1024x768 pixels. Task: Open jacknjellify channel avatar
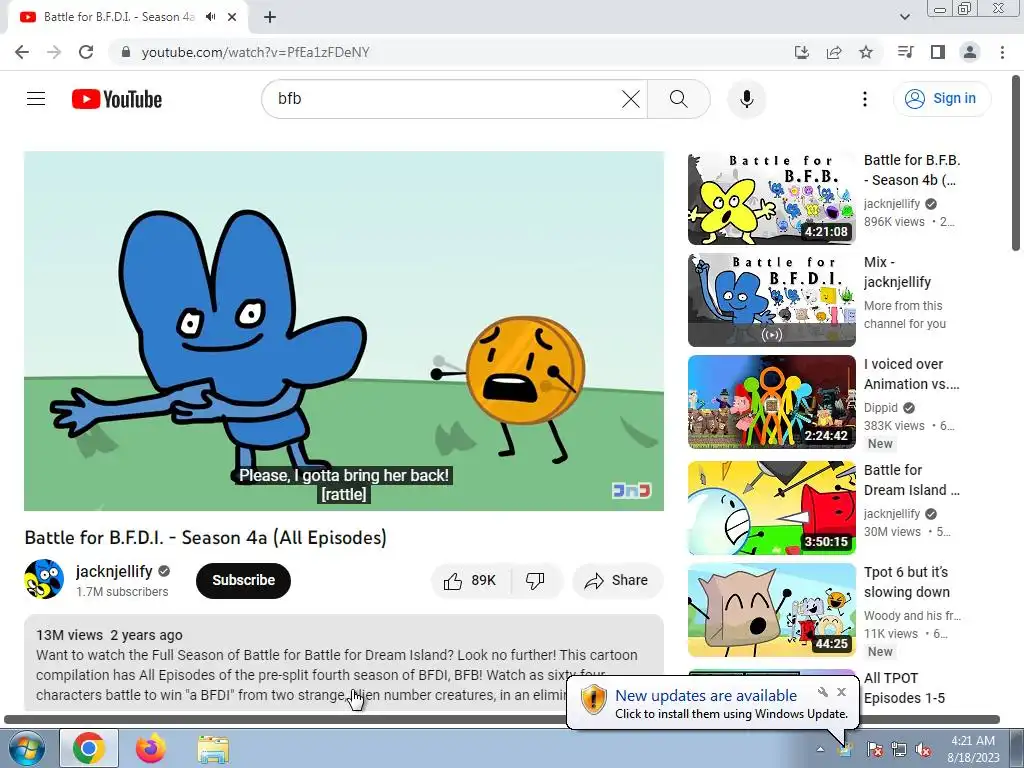[x=44, y=579]
